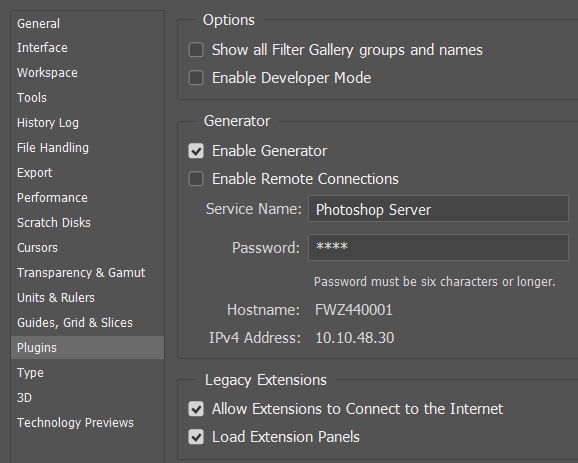Click the Service Name text field
The image size is (578, 463).
(438, 209)
